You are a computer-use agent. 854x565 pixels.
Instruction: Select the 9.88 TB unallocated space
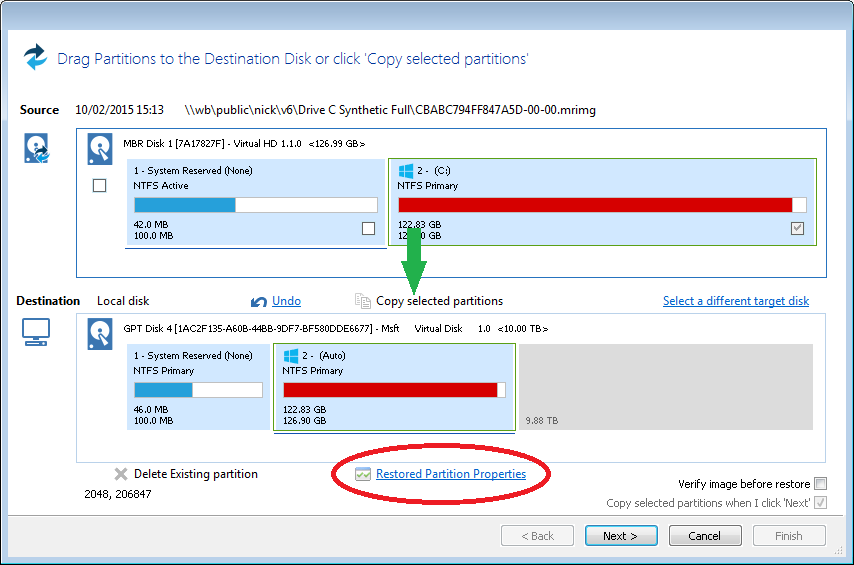(x=665, y=387)
